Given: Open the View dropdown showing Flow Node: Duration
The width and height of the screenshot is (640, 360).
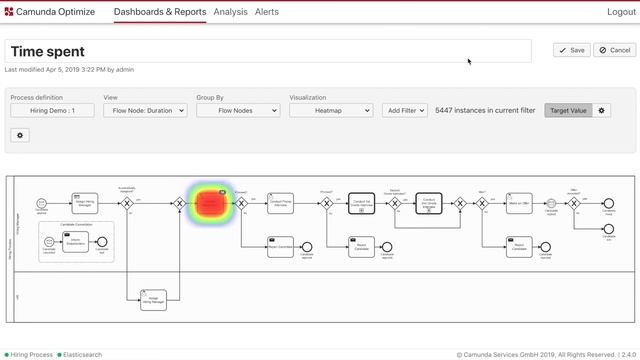Looking at the screenshot, I should tap(145, 111).
